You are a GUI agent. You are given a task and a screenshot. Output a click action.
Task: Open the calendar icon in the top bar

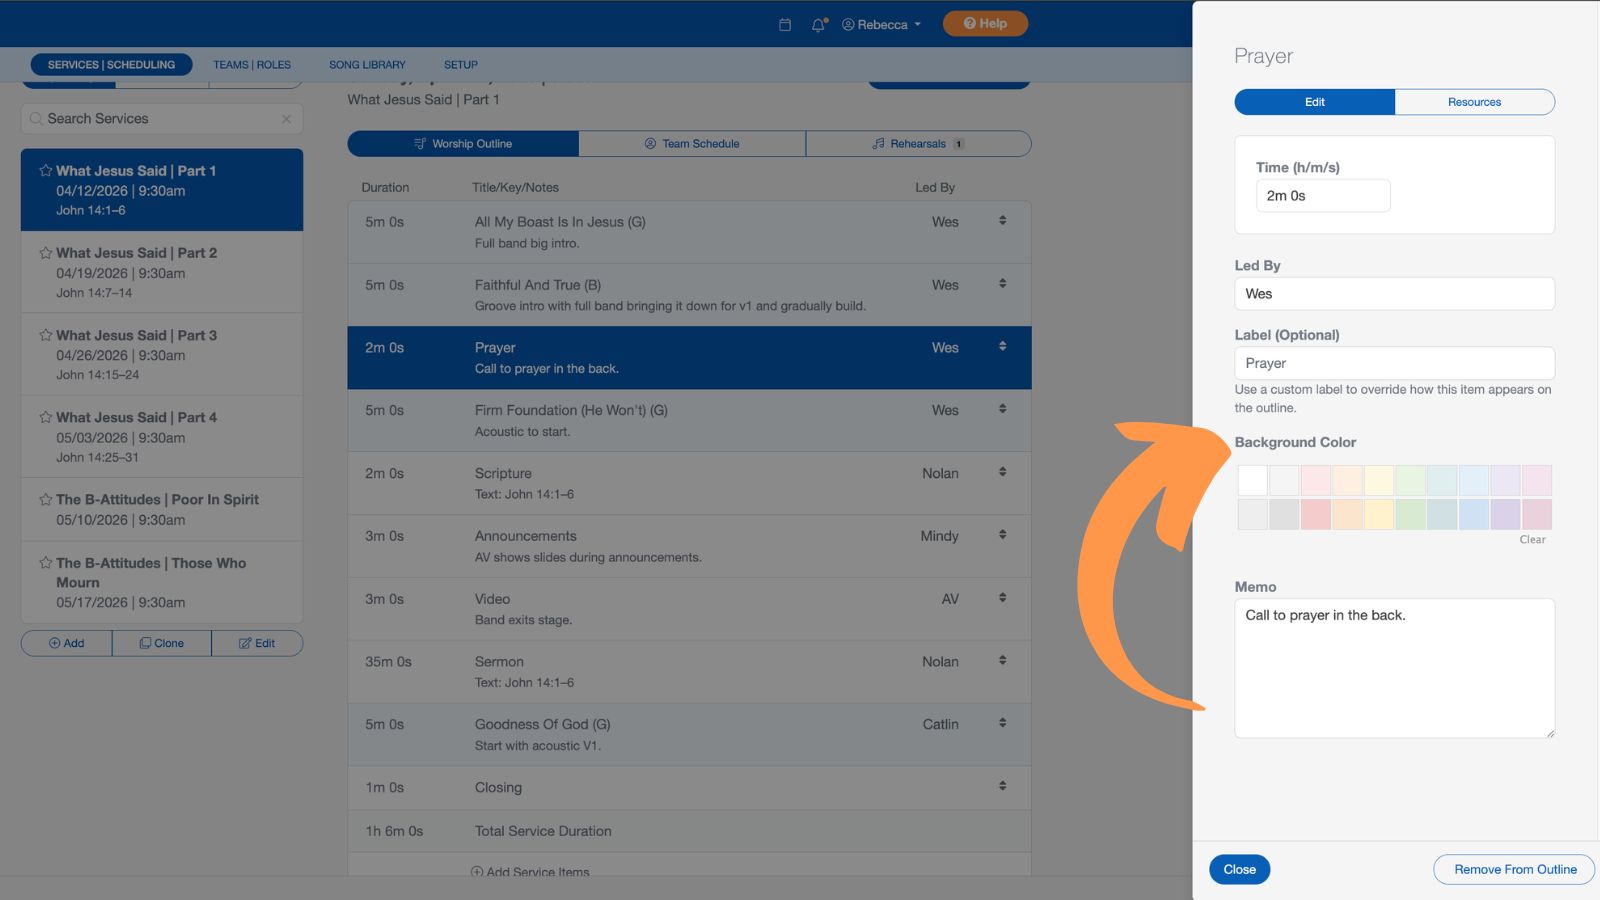[x=785, y=23]
